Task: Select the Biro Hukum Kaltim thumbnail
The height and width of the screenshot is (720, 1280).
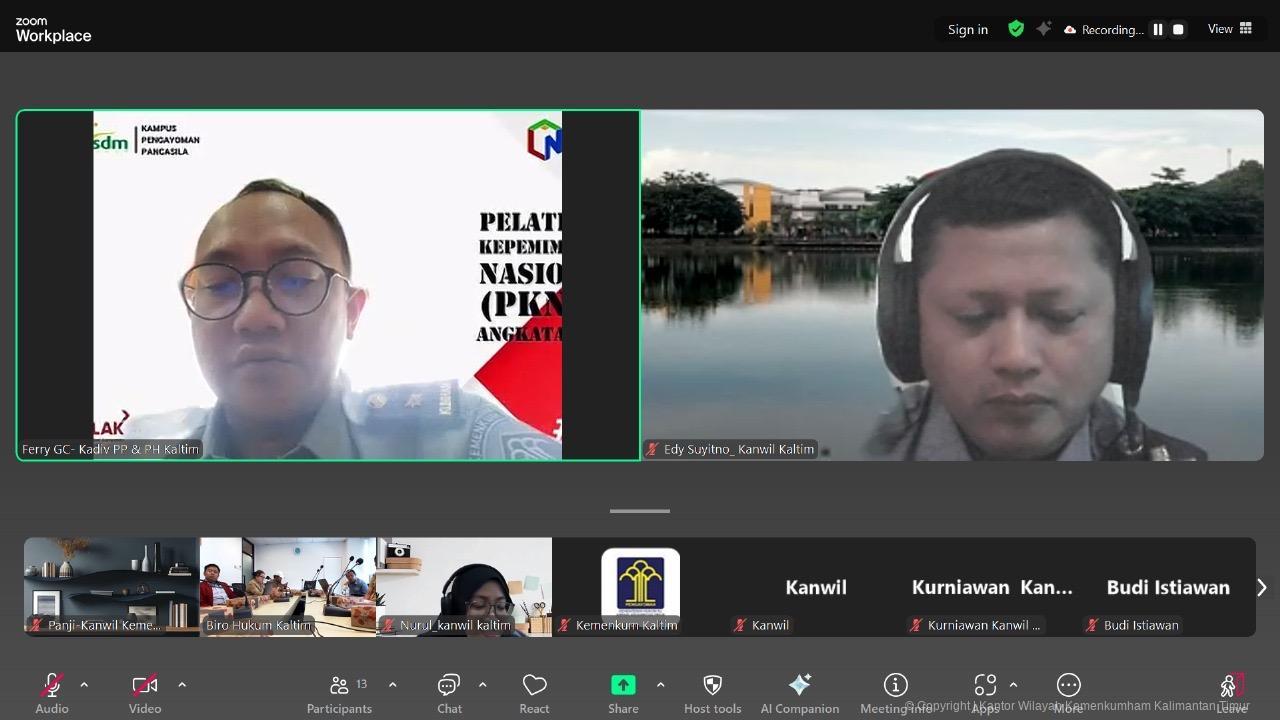Action: point(288,586)
